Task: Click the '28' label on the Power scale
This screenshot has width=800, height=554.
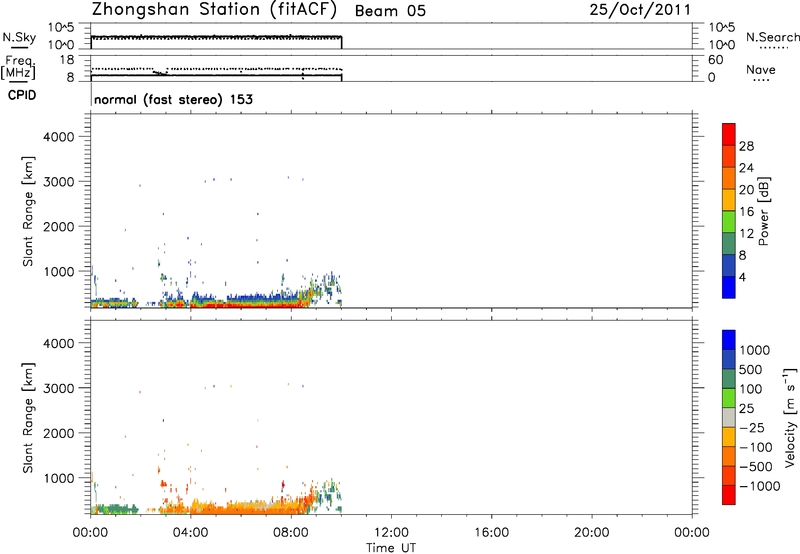Action: point(746,146)
